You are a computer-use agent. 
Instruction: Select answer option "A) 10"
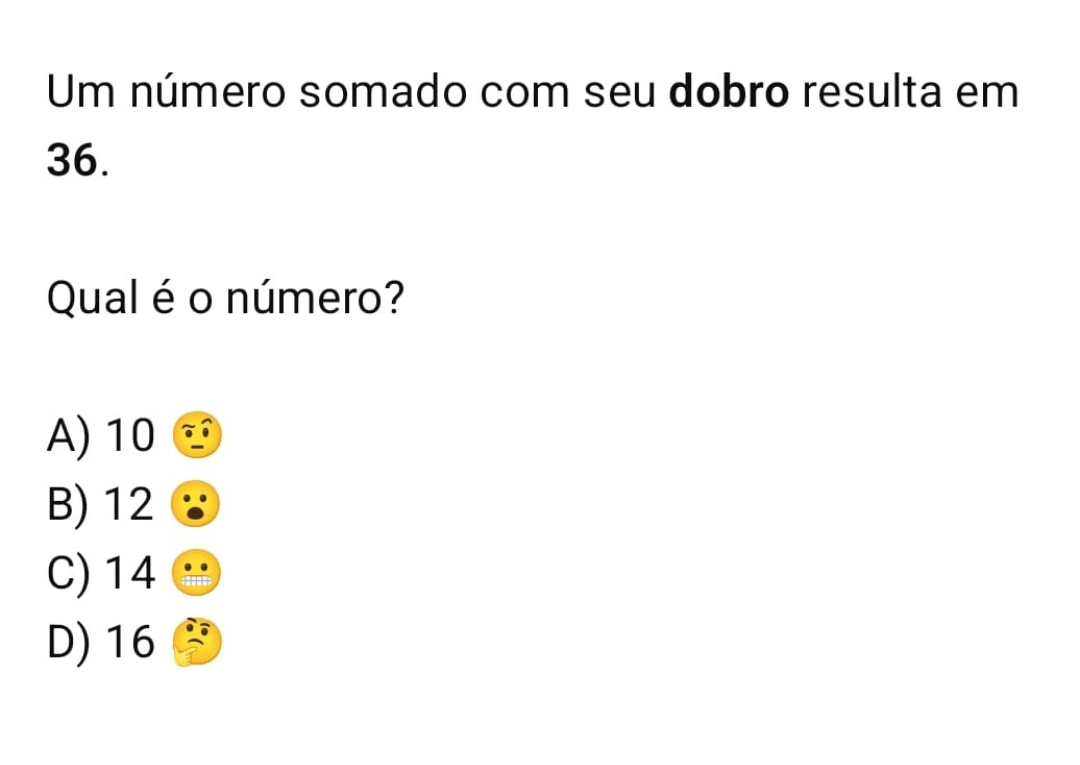point(101,436)
